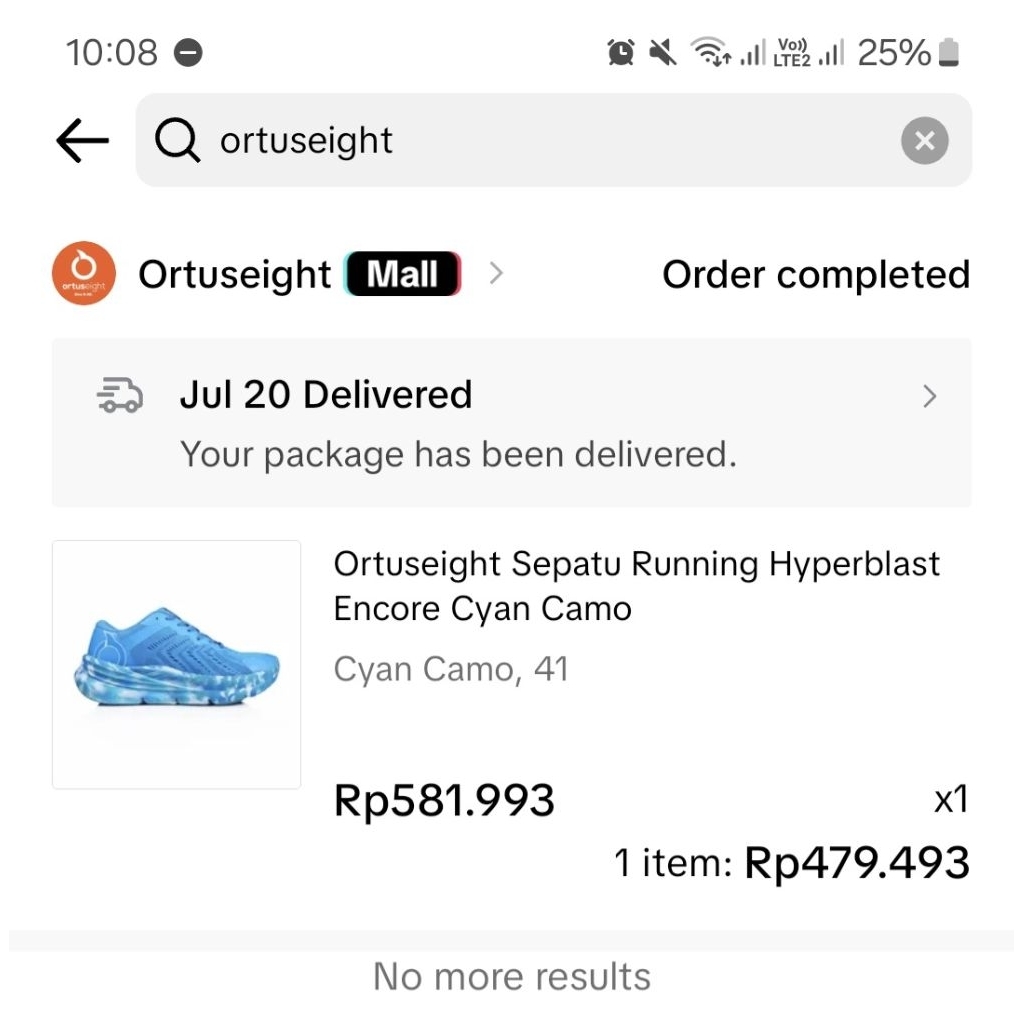Open Jul 20 Delivered tracking details
This screenshot has width=1024, height=1024.
coord(326,395)
